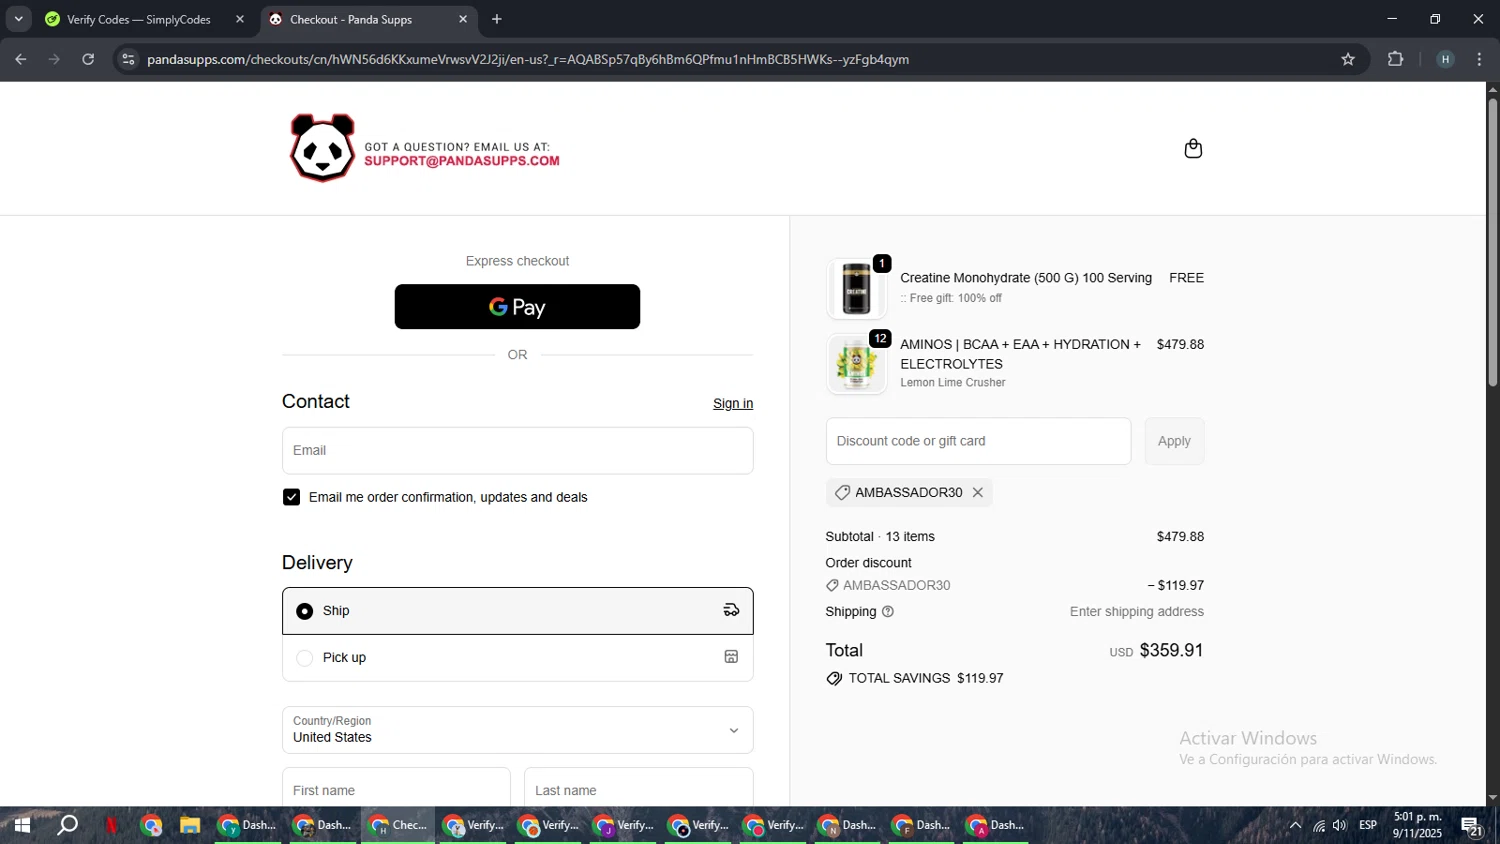The height and width of the screenshot is (844, 1500).
Task: Click the browser address bar URL
Action: (528, 60)
